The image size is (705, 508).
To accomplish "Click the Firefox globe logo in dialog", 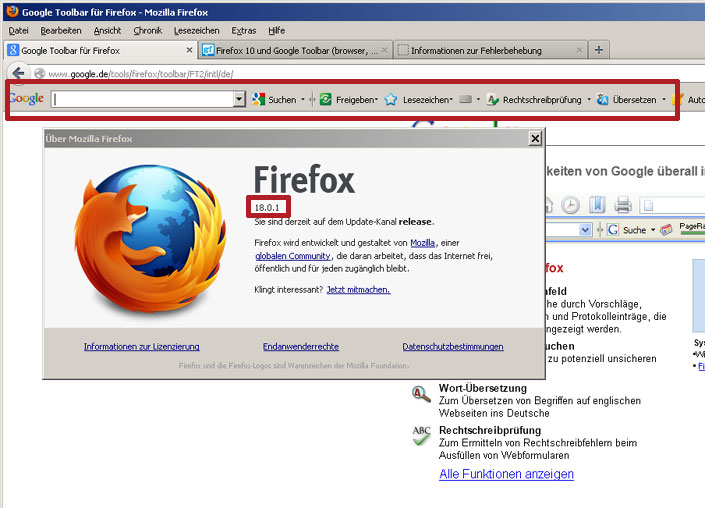I will pos(151,238).
